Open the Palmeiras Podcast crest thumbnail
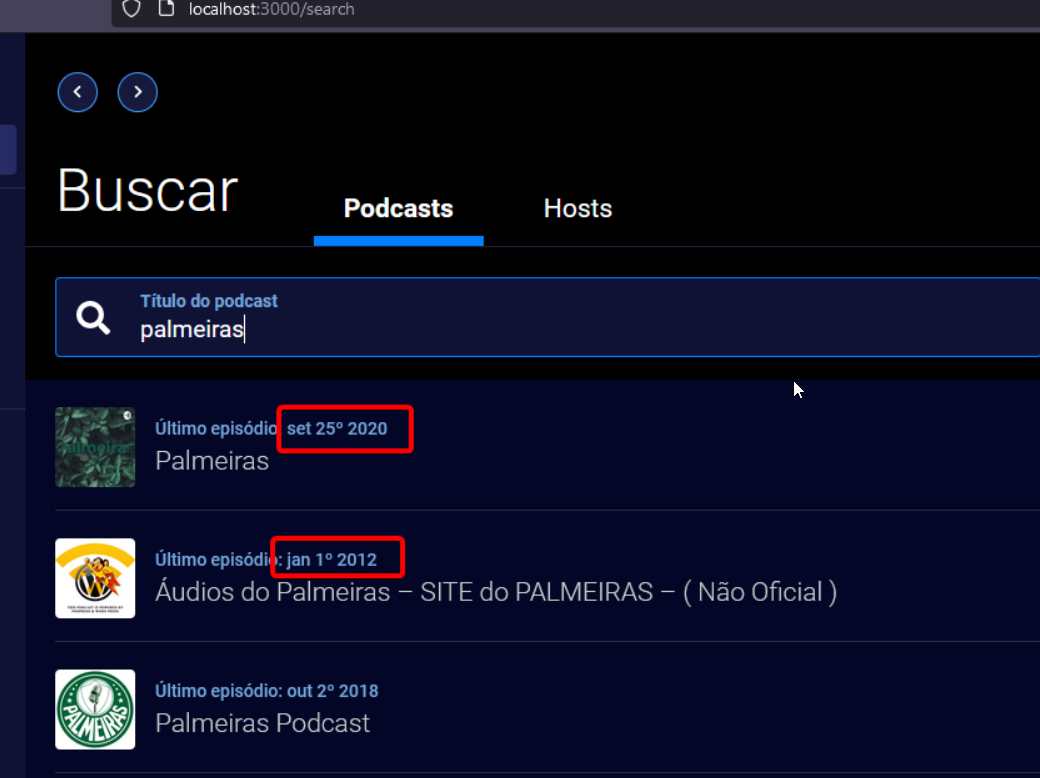1040x778 pixels. click(95, 710)
